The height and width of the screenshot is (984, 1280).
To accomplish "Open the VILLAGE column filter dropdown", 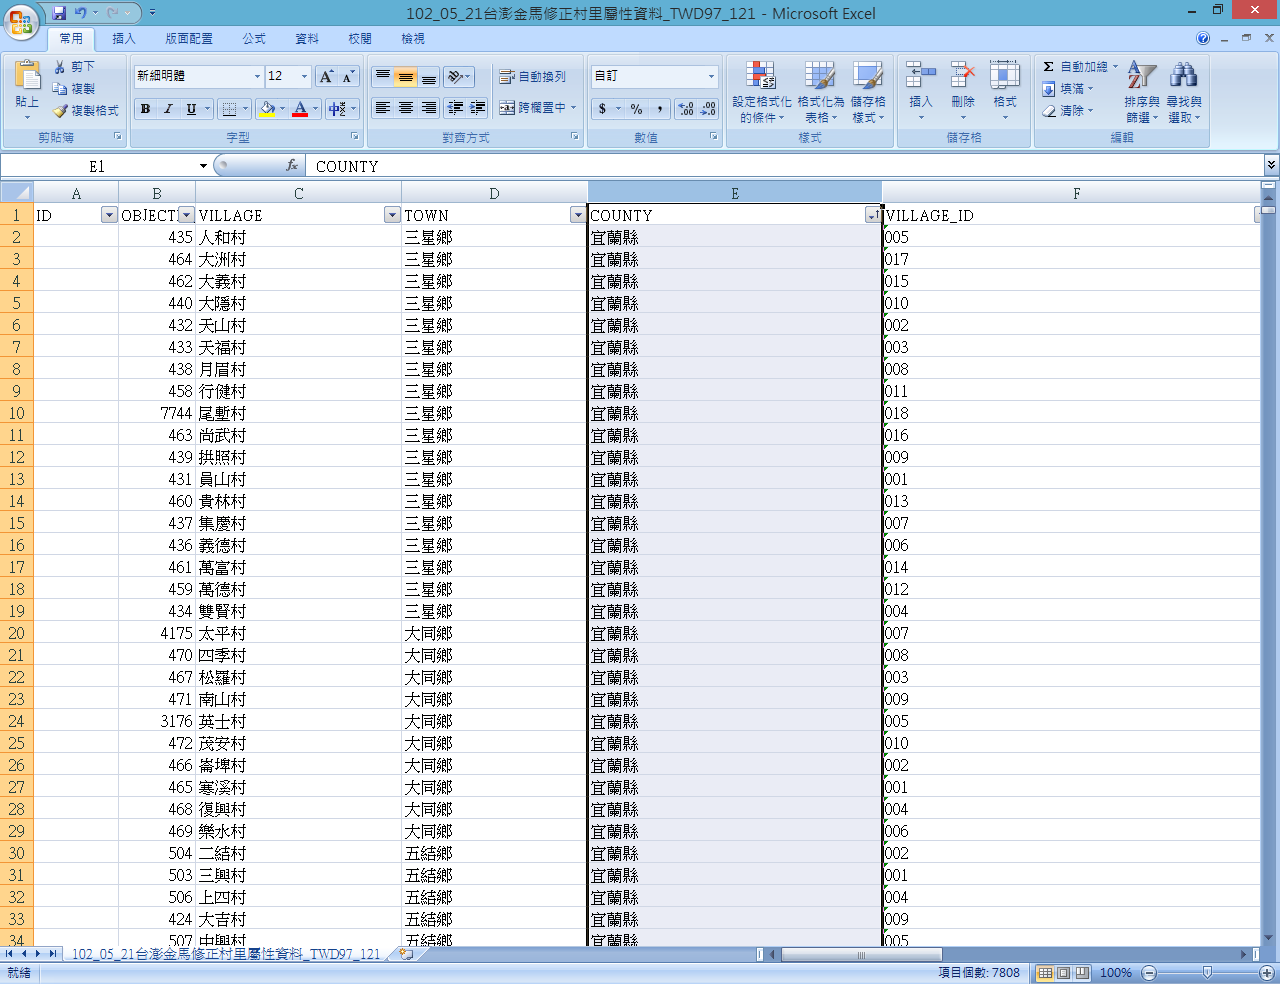I will 392,215.
